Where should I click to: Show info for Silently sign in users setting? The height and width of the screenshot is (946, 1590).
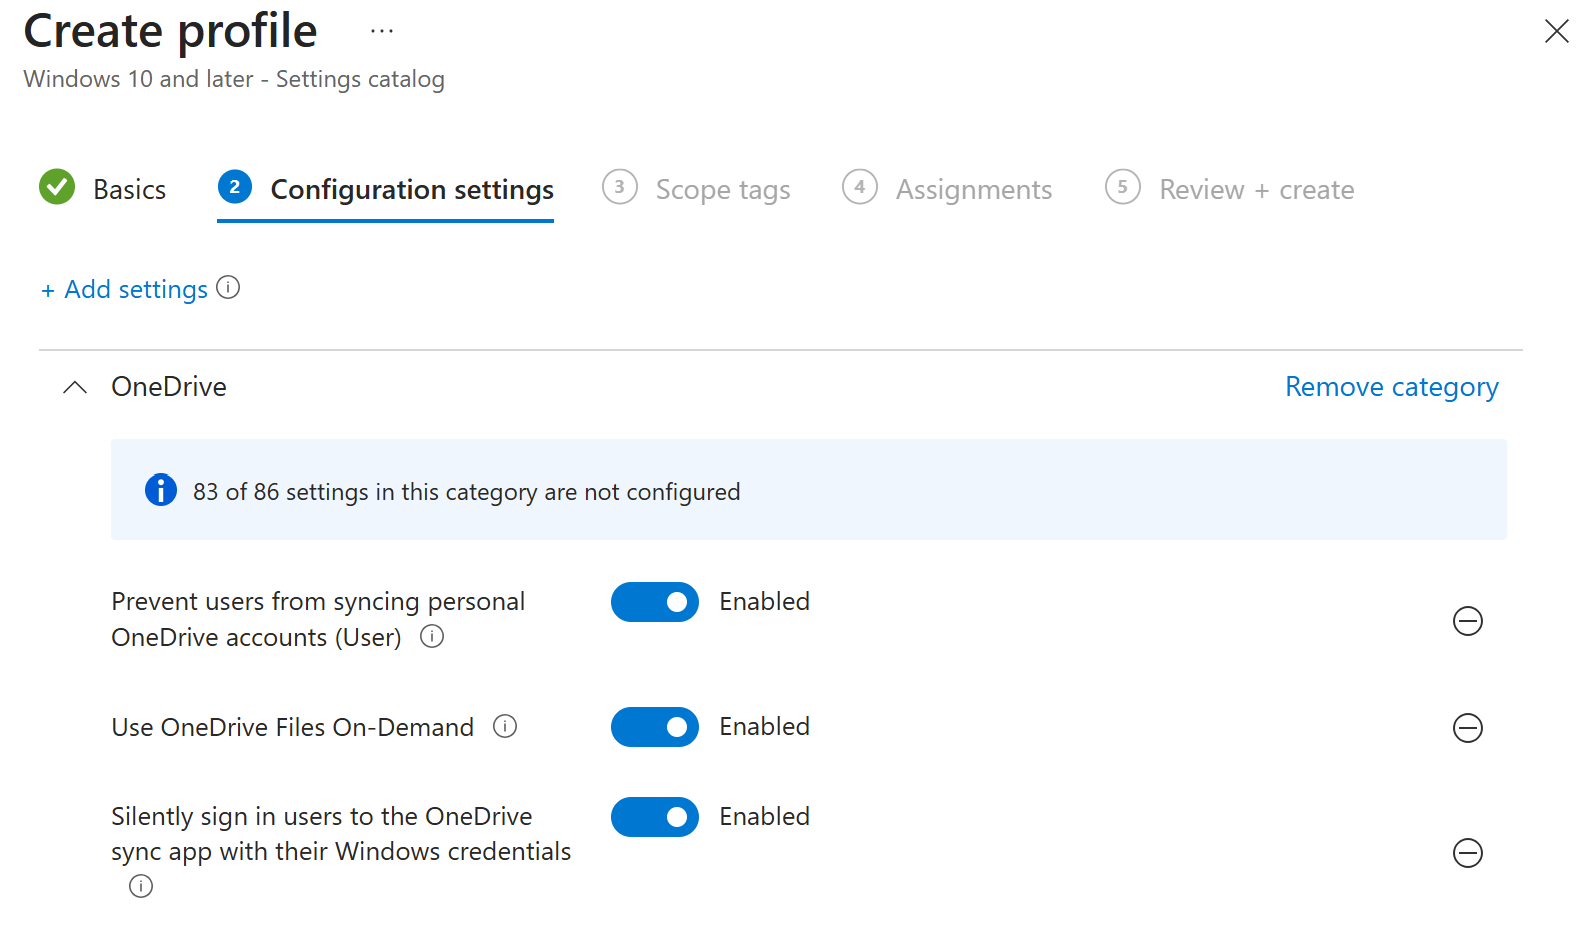141,886
